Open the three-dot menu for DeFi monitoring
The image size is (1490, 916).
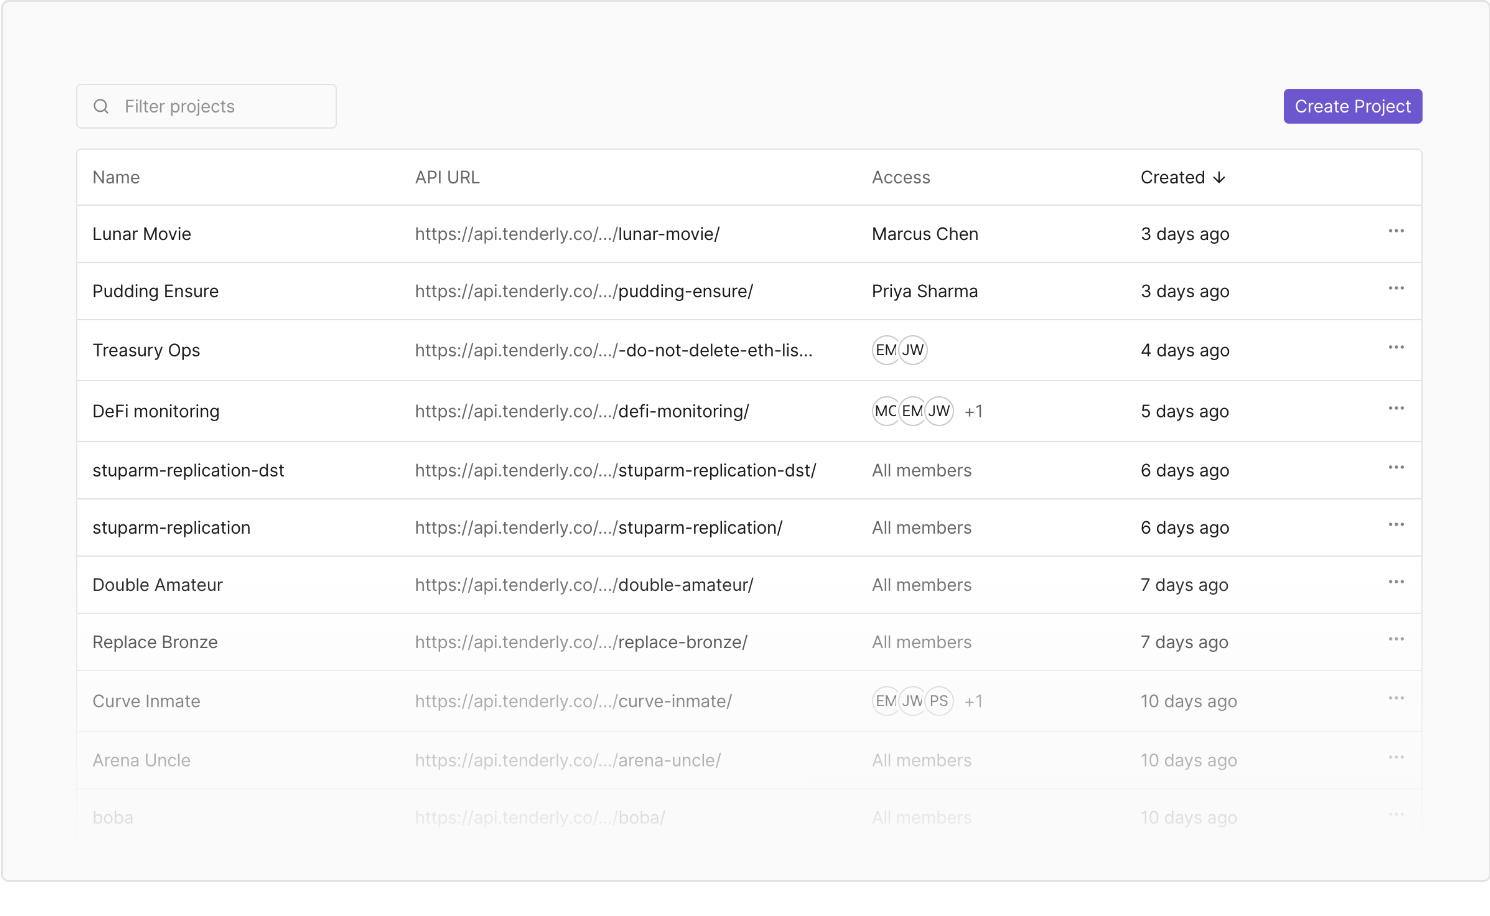[x=1396, y=408]
